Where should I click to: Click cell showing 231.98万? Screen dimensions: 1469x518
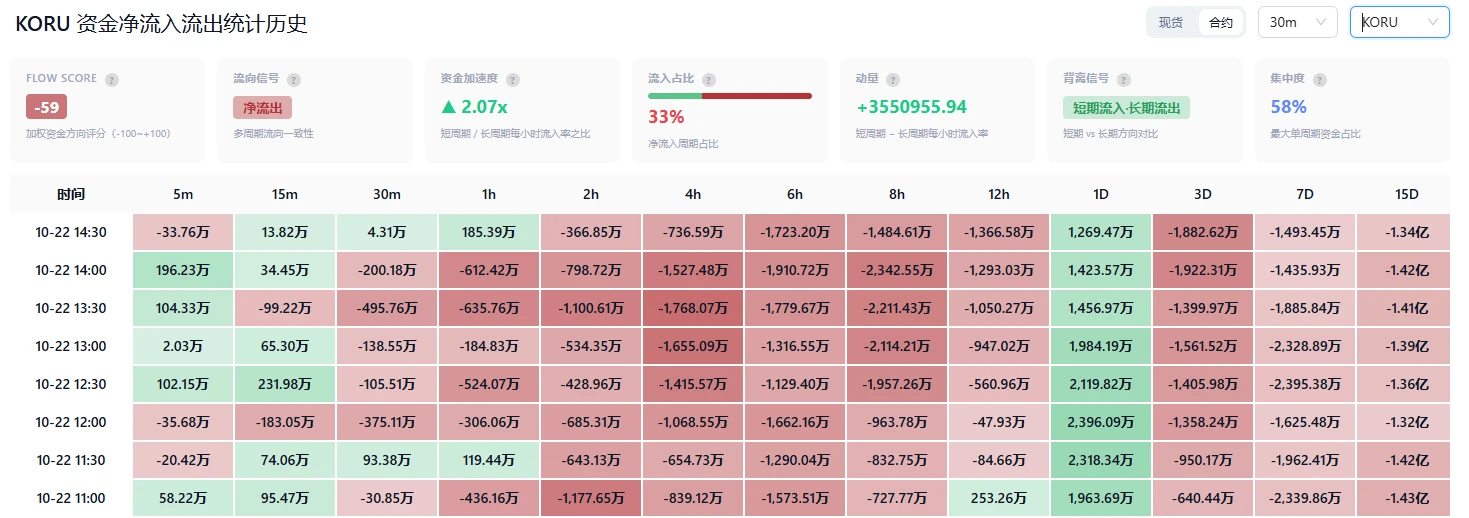click(x=285, y=384)
